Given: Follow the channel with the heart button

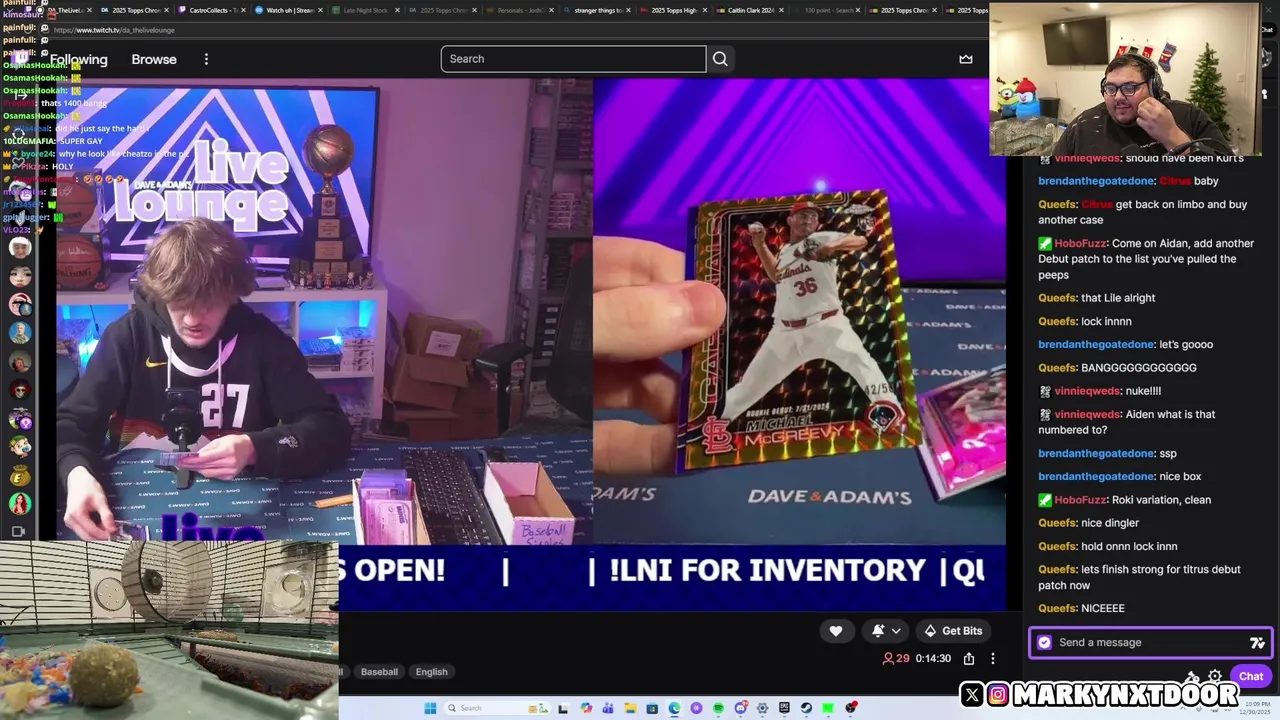Looking at the screenshot, I should [x=836, y=631].
